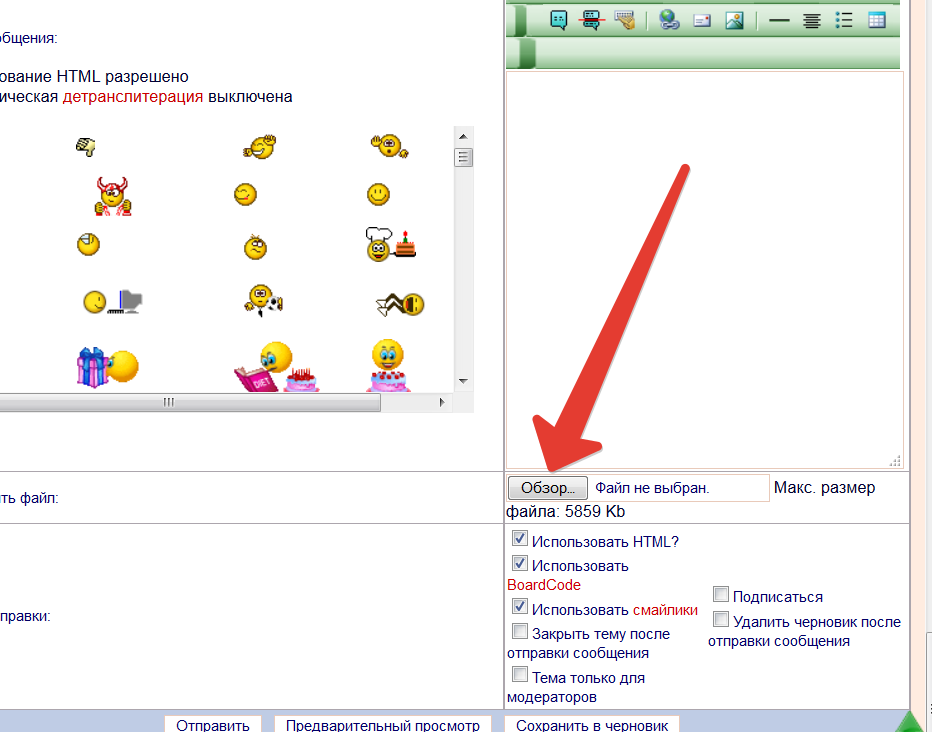Click the quote speech bubble icon
The image size is (932, 732).
pyautogui.click(x=559, y=20)
